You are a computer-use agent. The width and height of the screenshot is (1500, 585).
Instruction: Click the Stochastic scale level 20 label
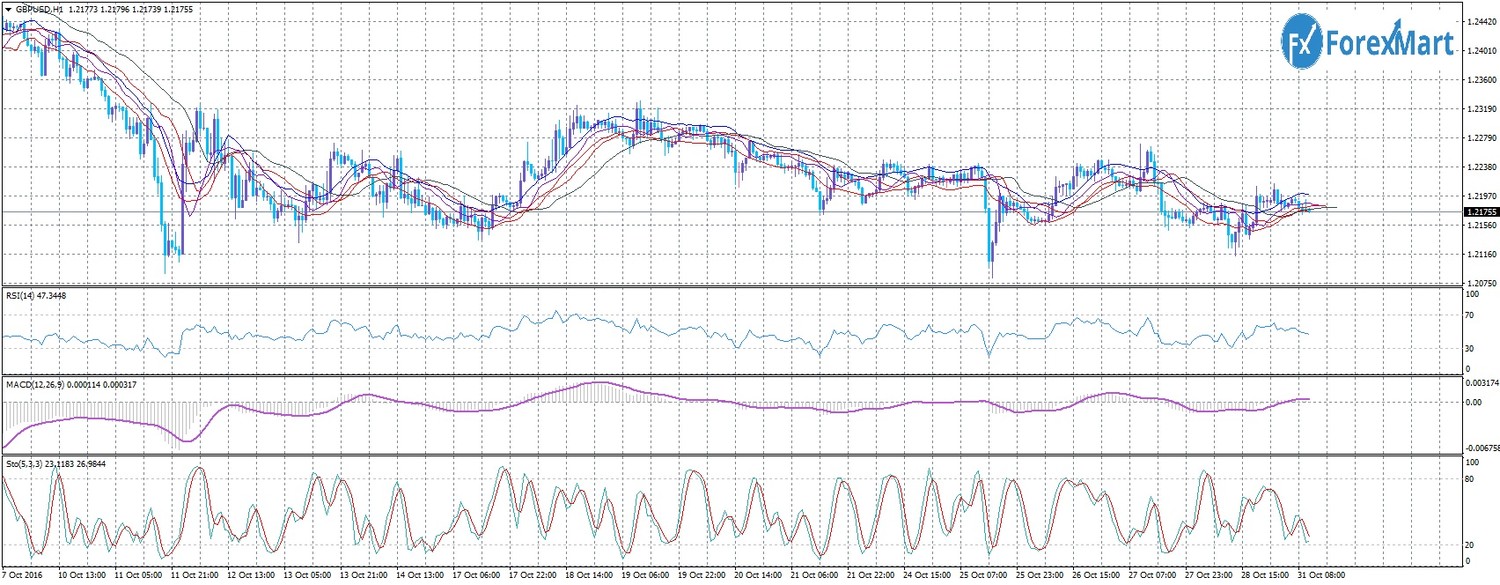point(1471,545)
